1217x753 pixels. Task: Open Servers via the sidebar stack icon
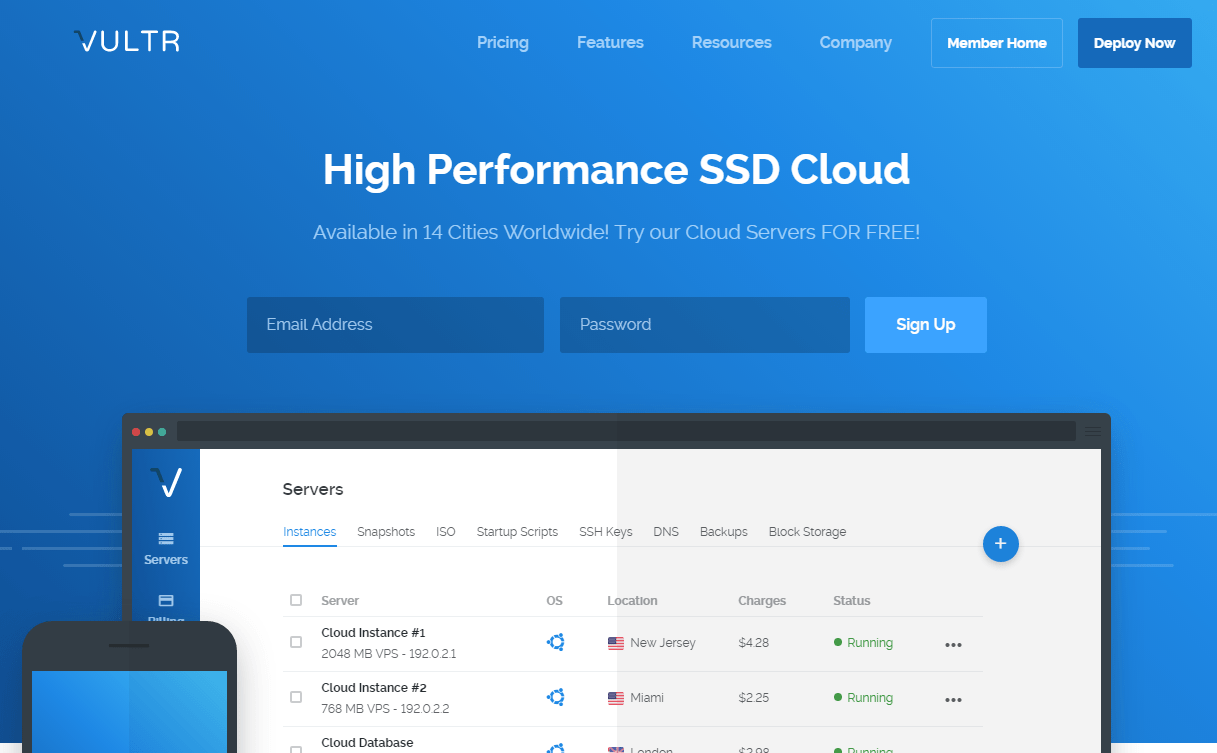[x=166, y=538]
